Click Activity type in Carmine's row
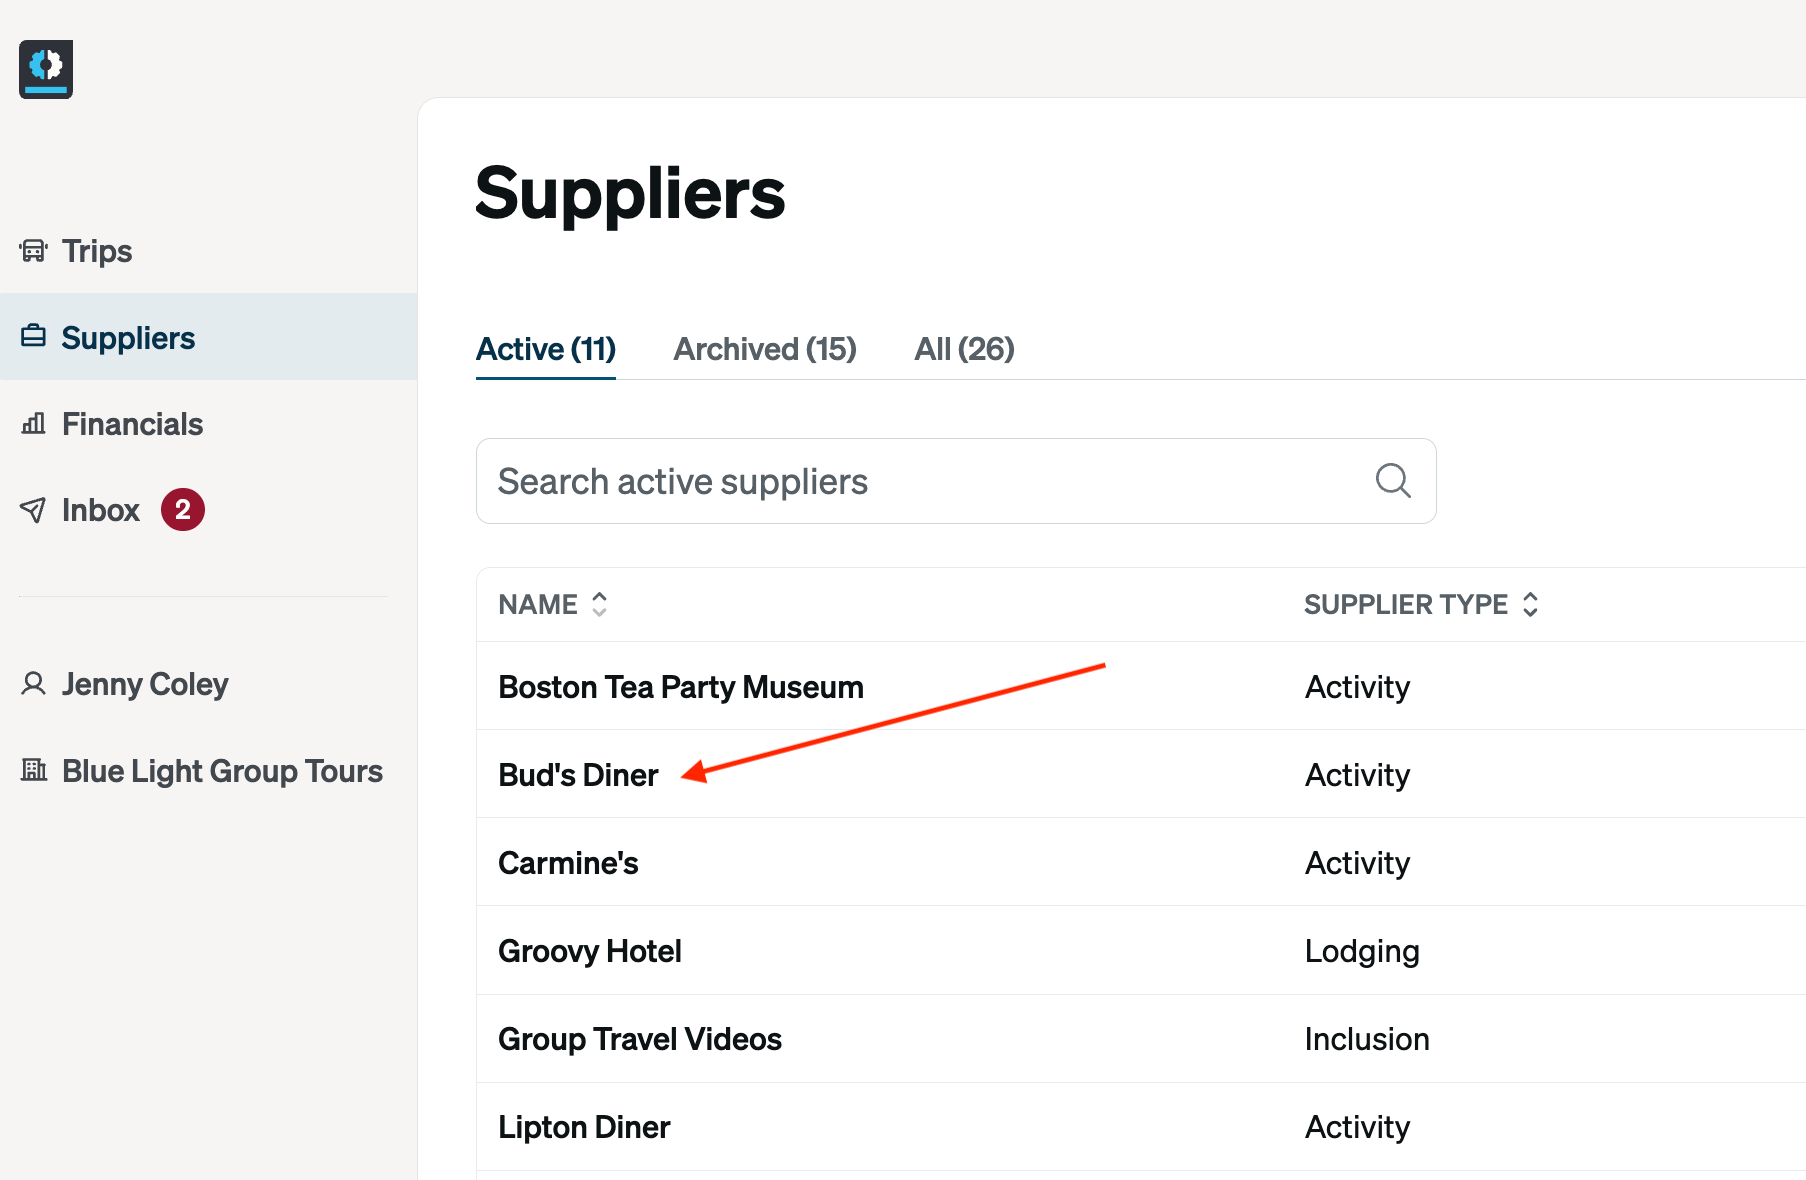The height and width of the screenshot is (1180, 1806). [1358, 863]
